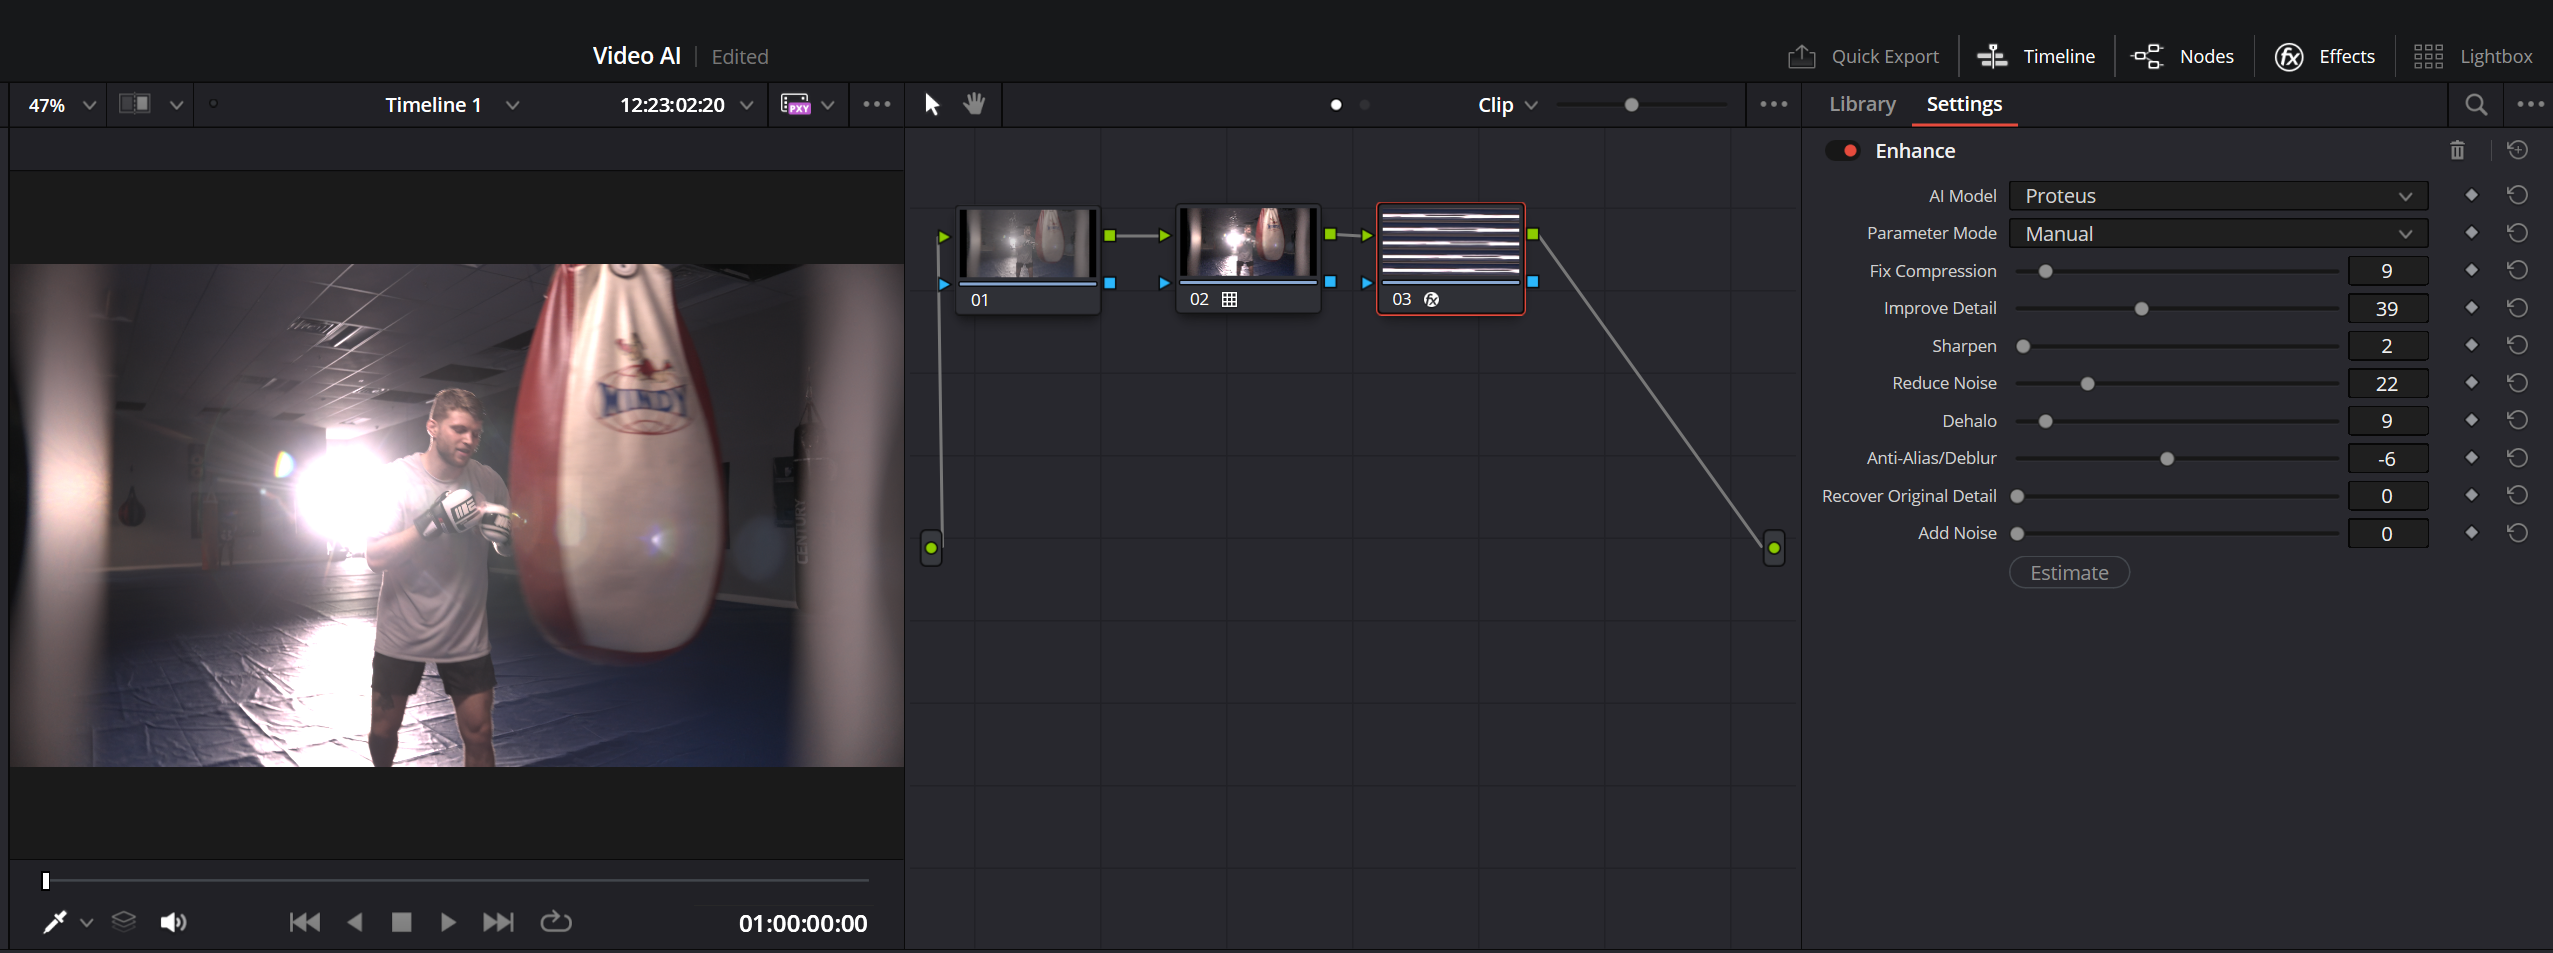Play the clip in reverse
The height and width of the screenshot is (953, 2553).
[355, 922]
